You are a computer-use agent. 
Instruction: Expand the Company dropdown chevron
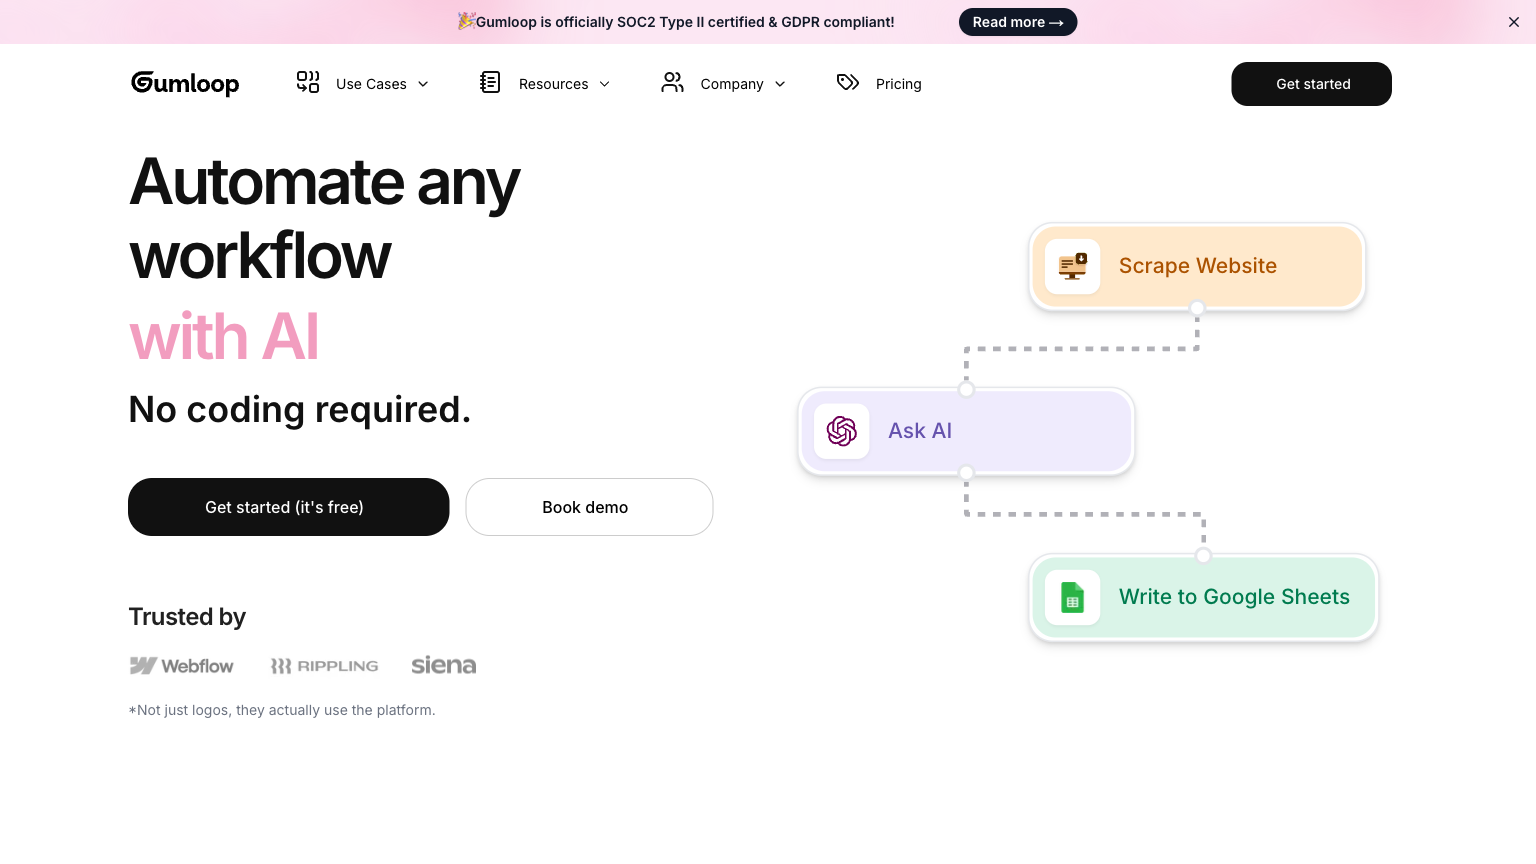(x=780, y=84)
